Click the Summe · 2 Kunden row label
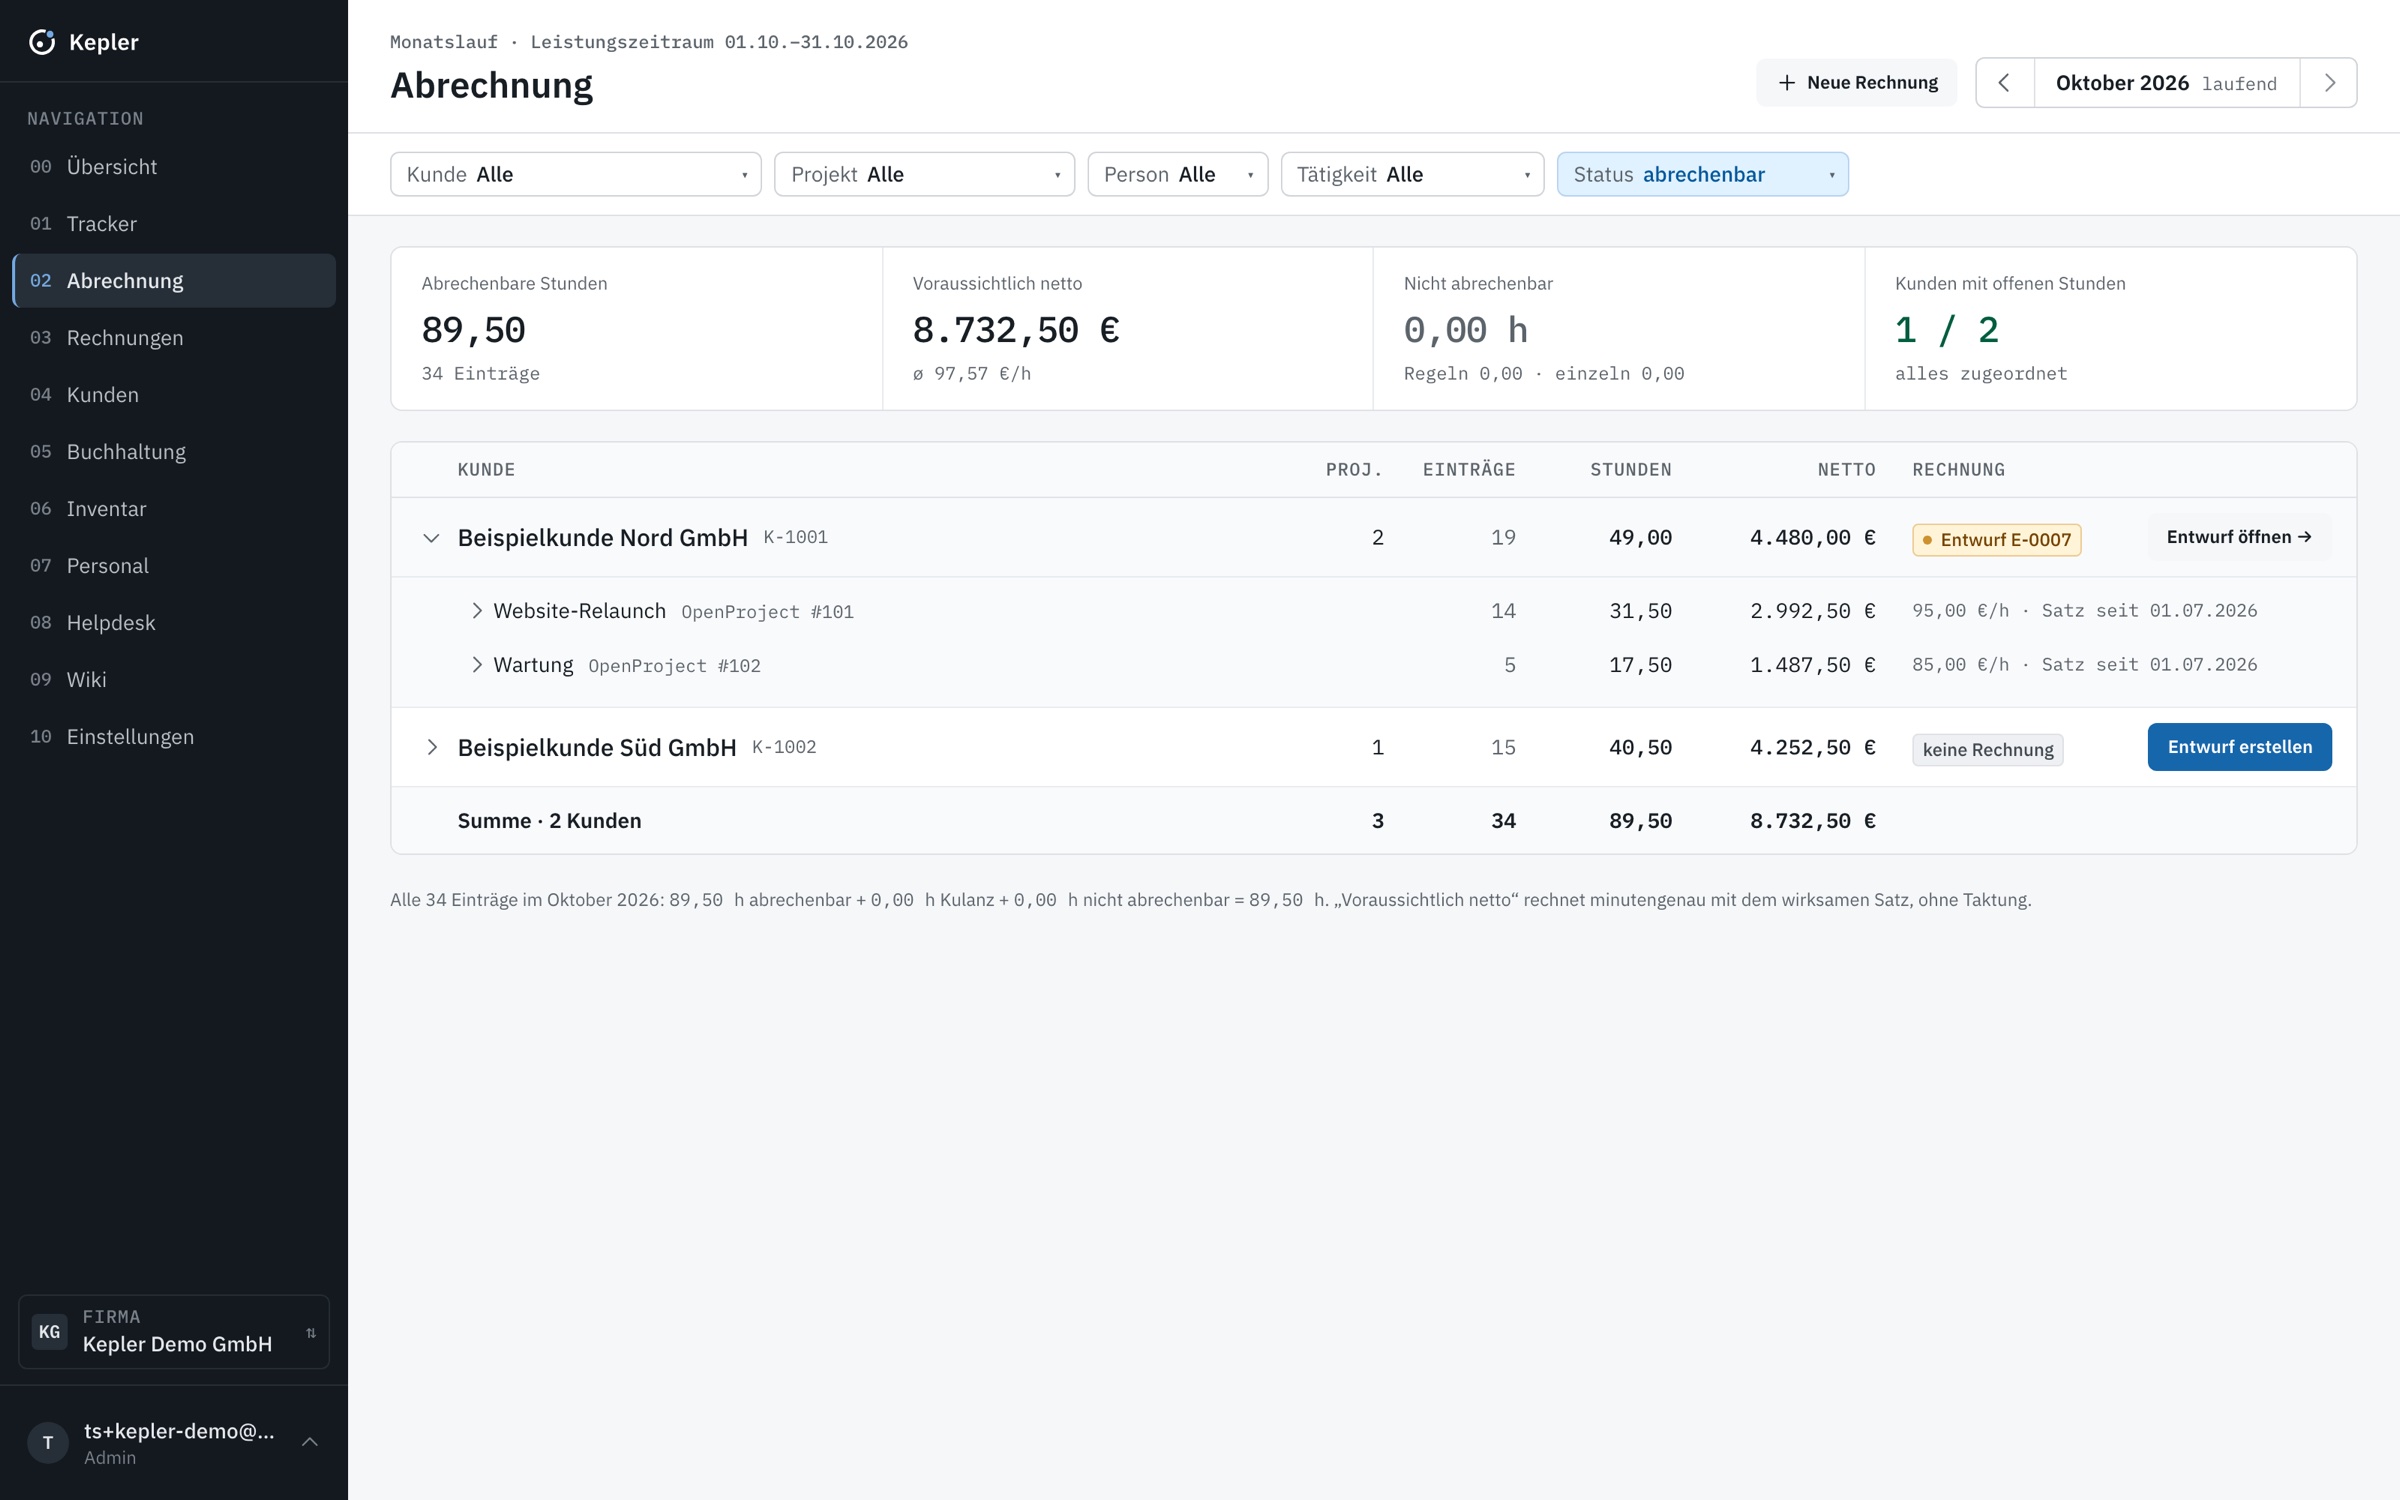 [x=549, y=821]
